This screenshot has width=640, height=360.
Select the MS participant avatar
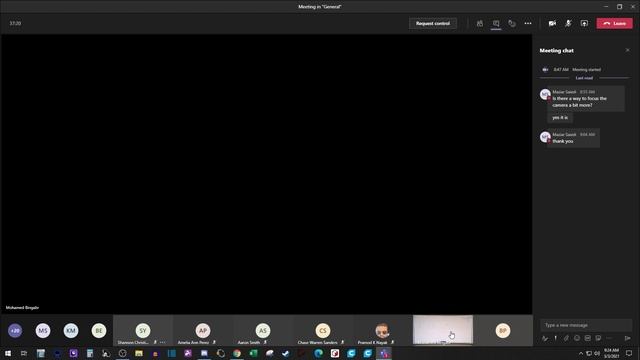(43, 331)
